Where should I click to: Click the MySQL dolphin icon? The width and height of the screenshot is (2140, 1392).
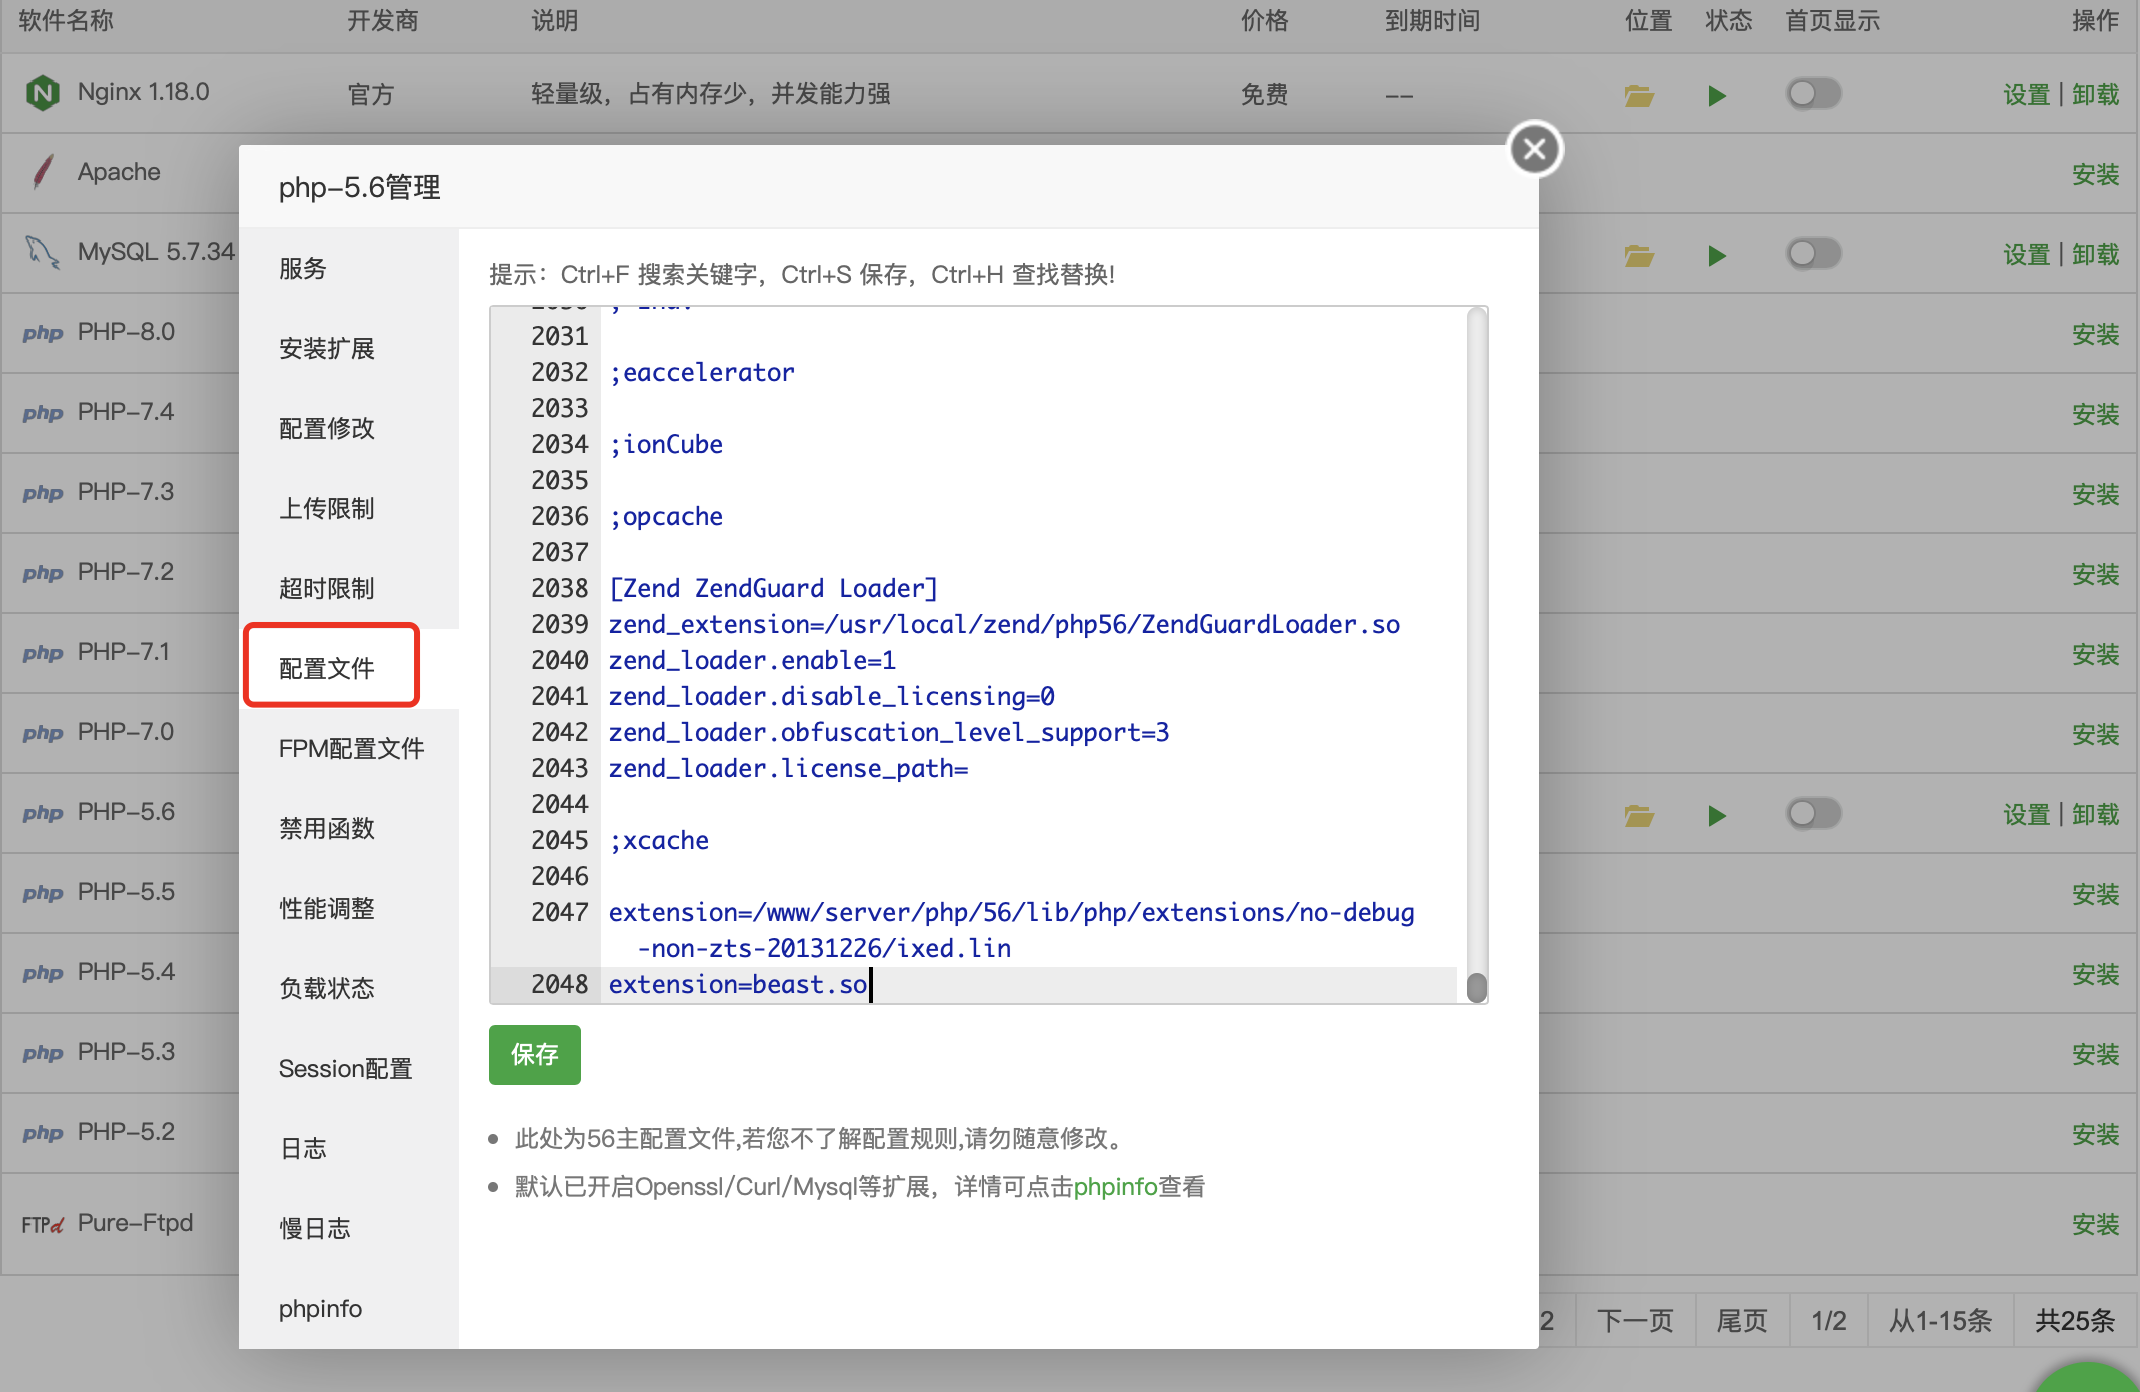tap(42, 251)
